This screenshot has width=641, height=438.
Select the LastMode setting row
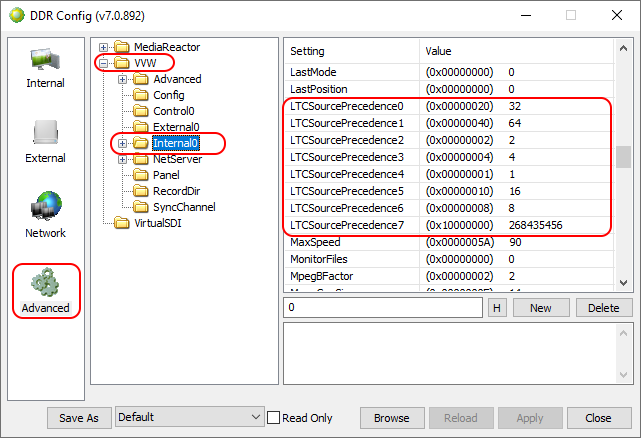point(449,72)
